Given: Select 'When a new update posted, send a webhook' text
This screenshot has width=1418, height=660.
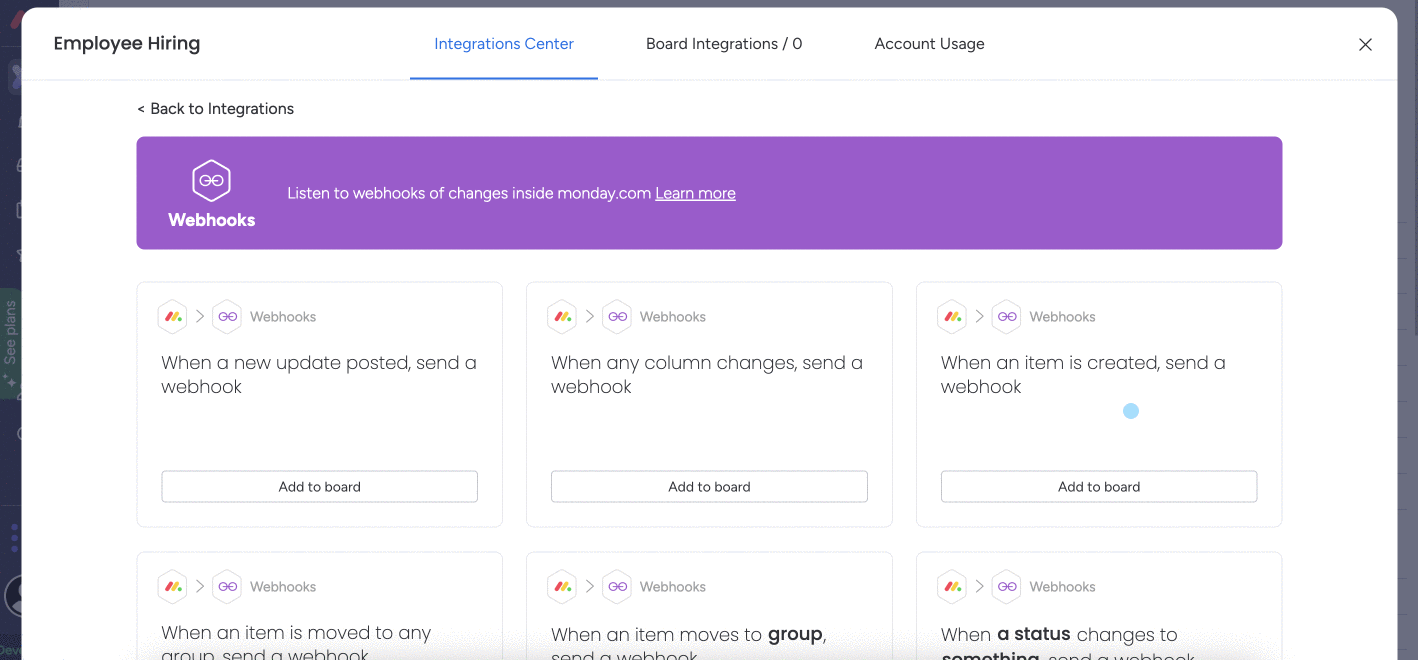Looking at the screenshot, I should (319, 375).
